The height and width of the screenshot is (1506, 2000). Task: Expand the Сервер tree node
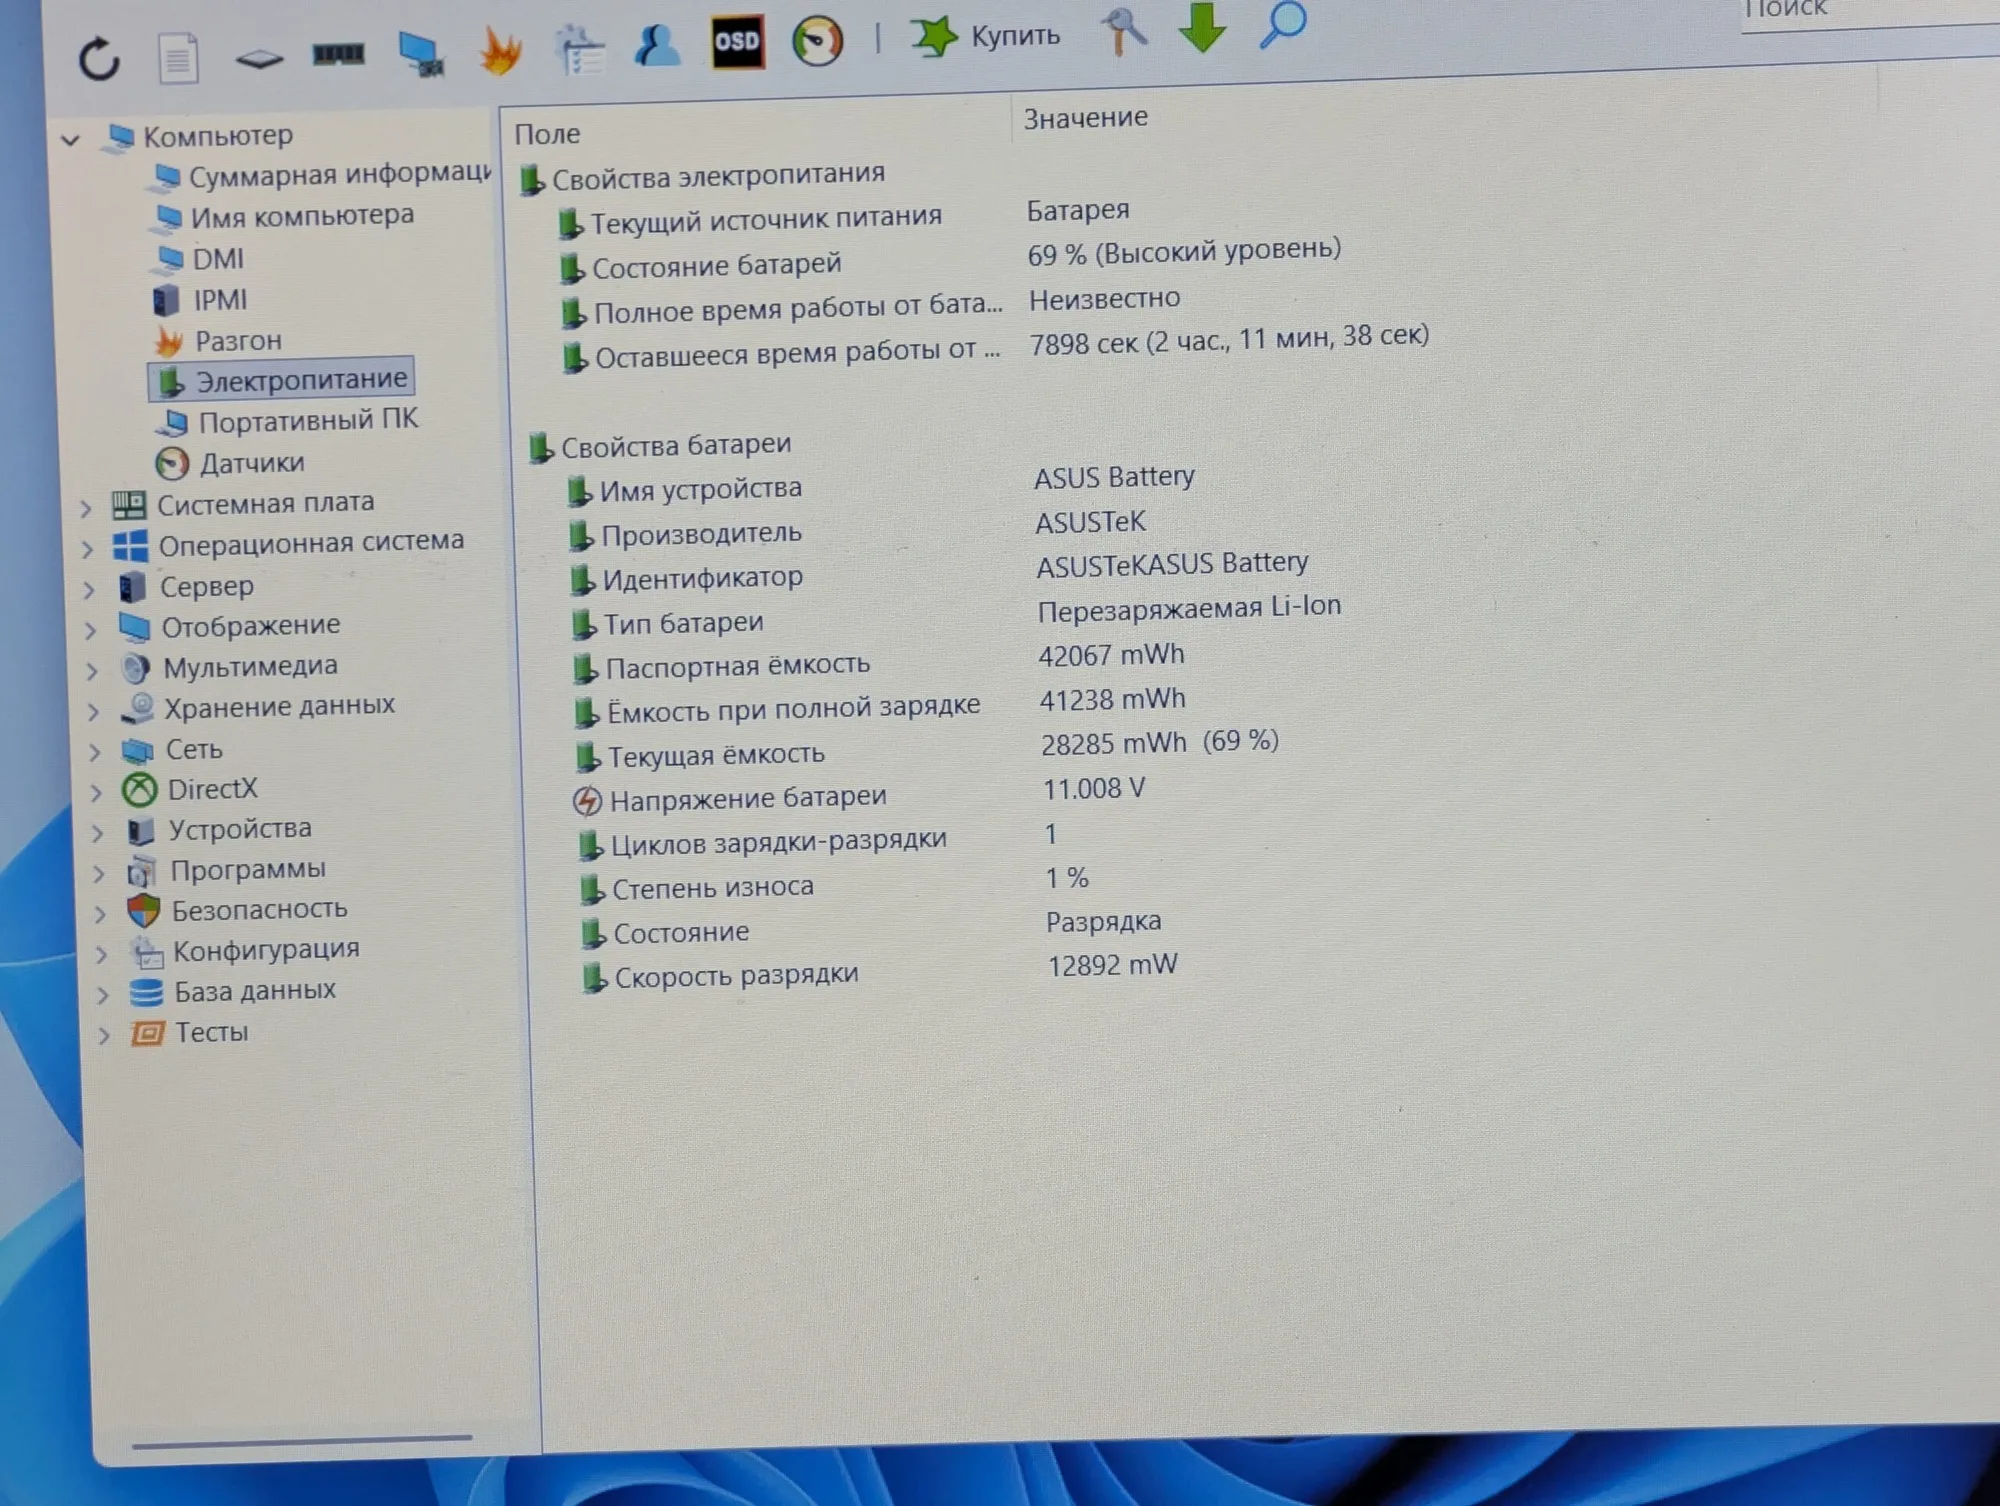(x=89, y=589)
